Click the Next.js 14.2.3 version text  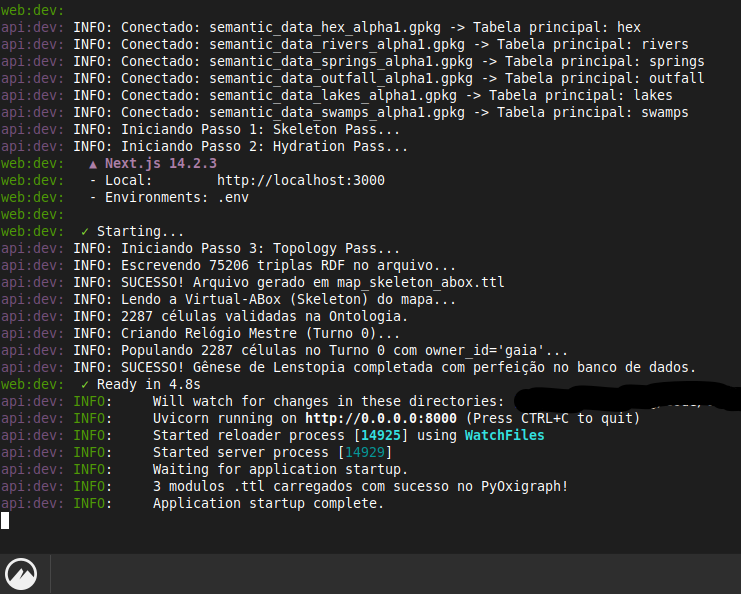tap(161, 164)
